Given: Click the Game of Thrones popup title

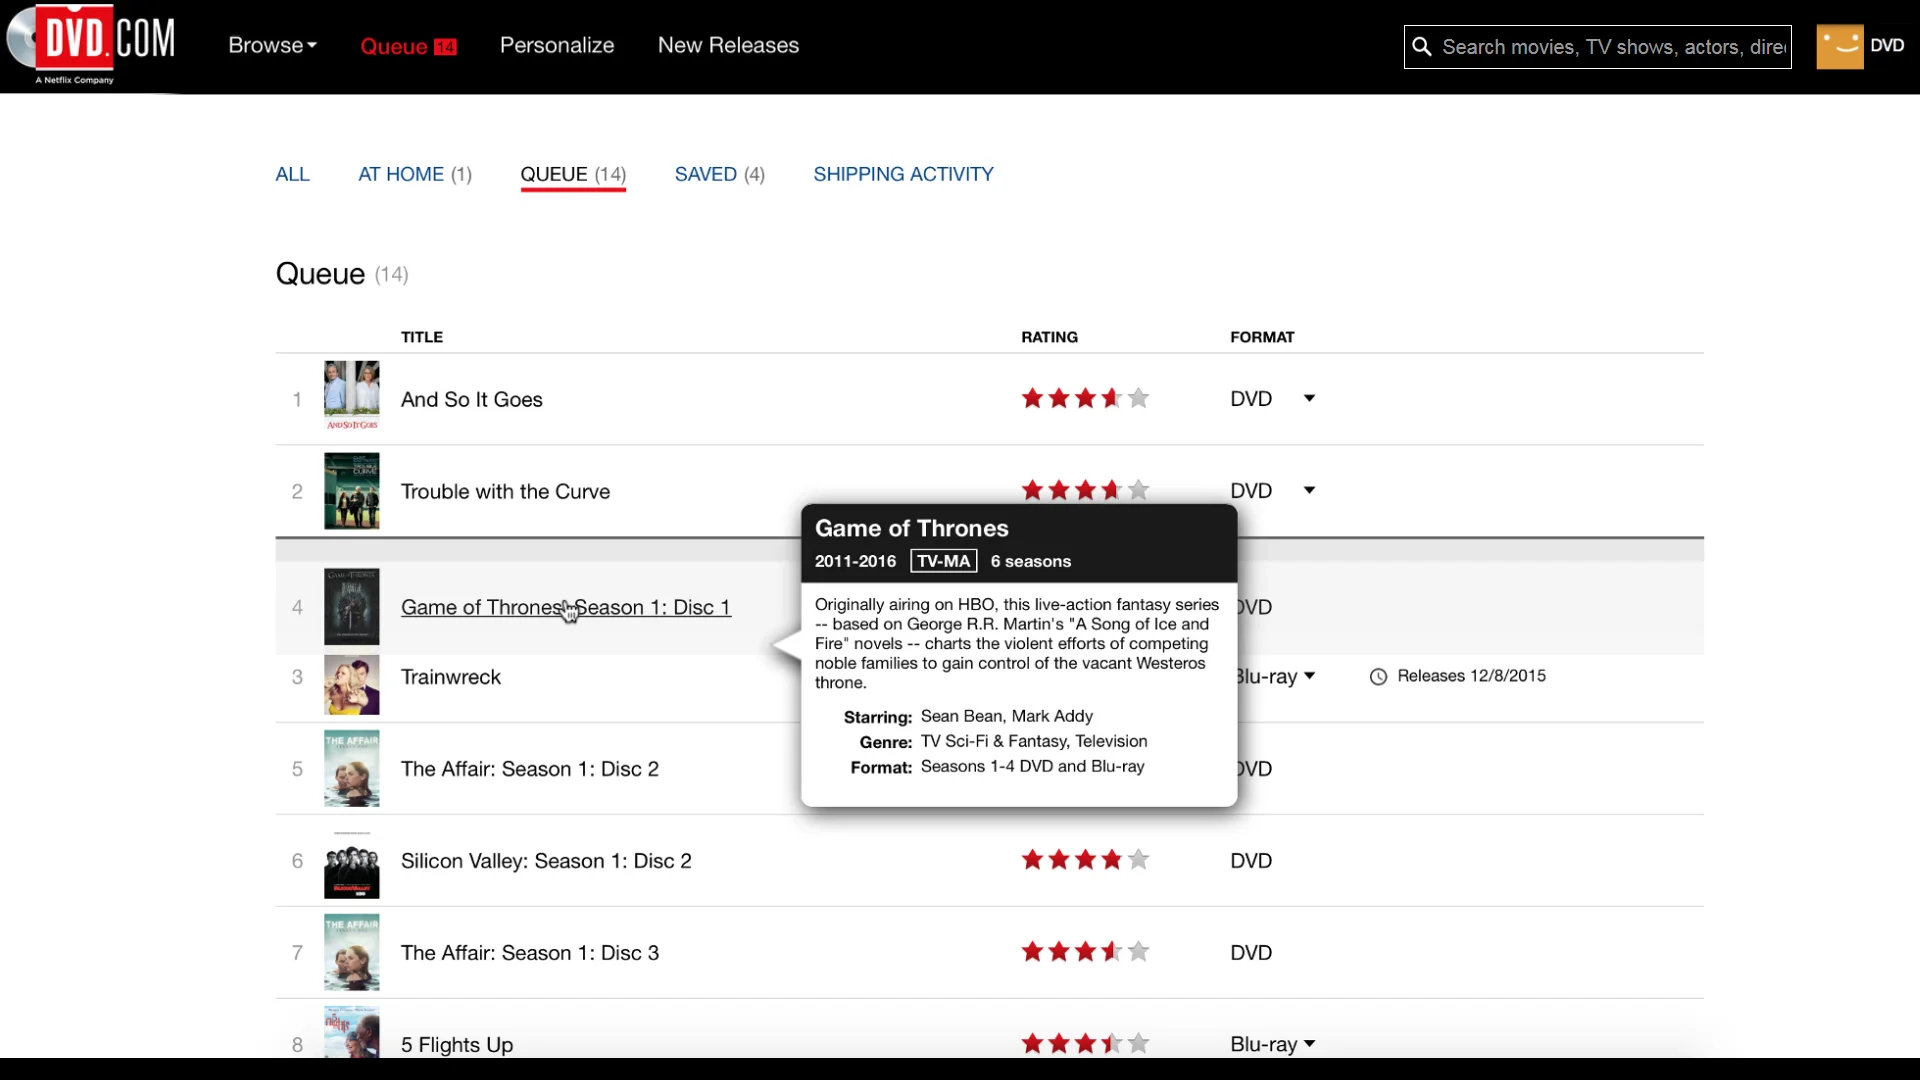Looking at the screenshot, I should (x=911, y=528).
